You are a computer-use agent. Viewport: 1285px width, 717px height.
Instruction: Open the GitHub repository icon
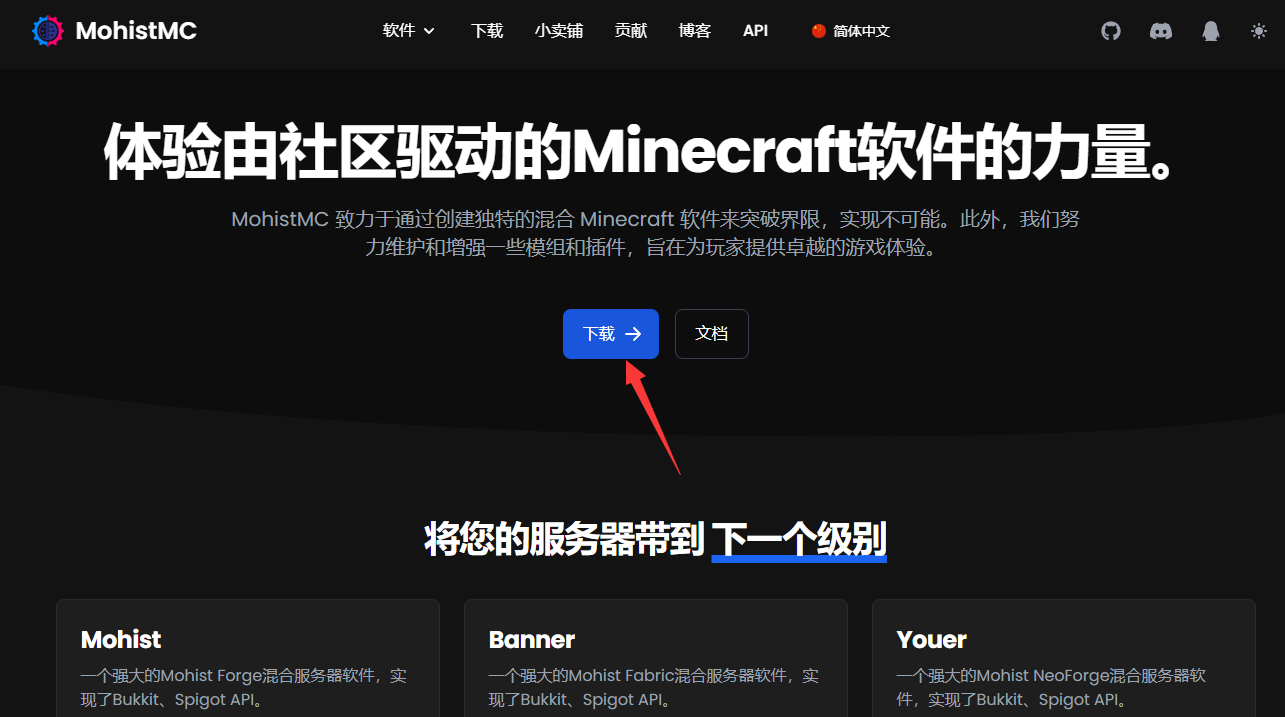coord(1111,31)
